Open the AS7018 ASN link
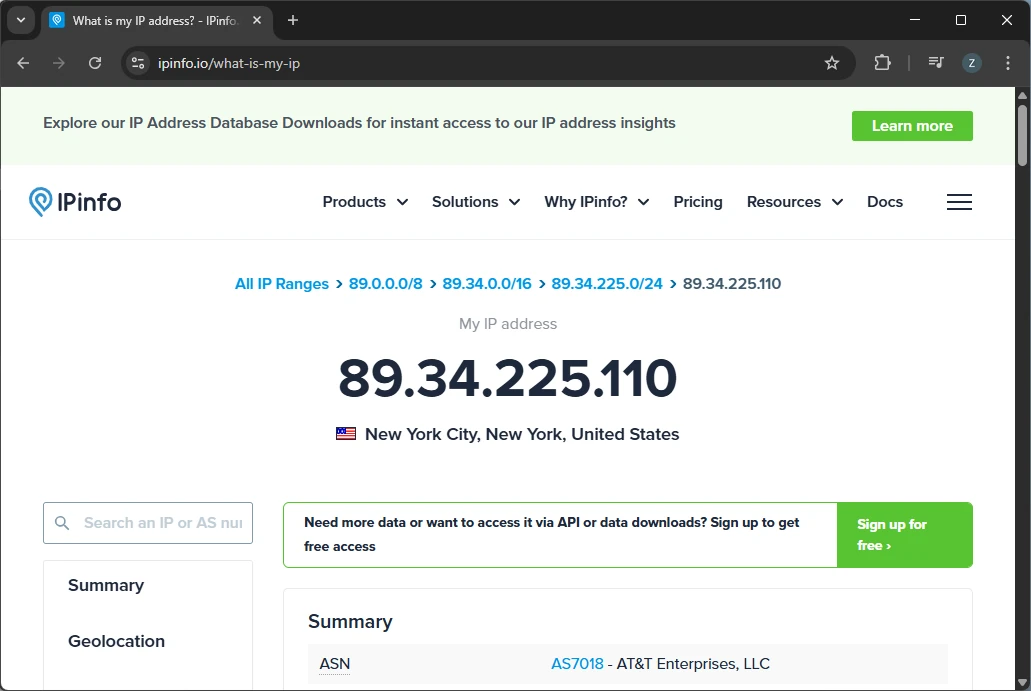The width and height of the screenshot is (1031, 691). (577, 664)
